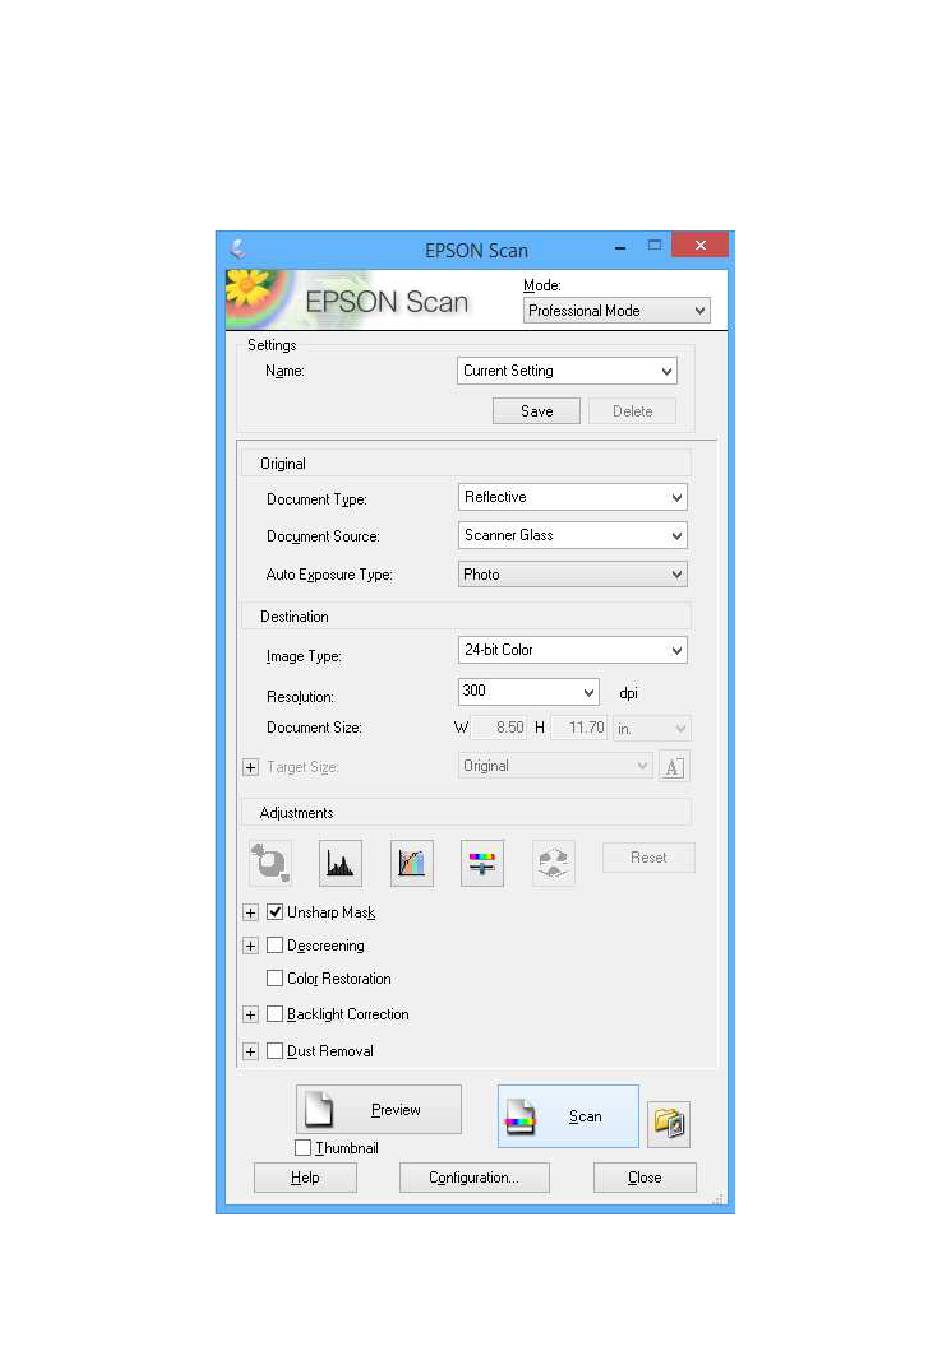
Task: Open the document size units dropdown
Action: 651,728
